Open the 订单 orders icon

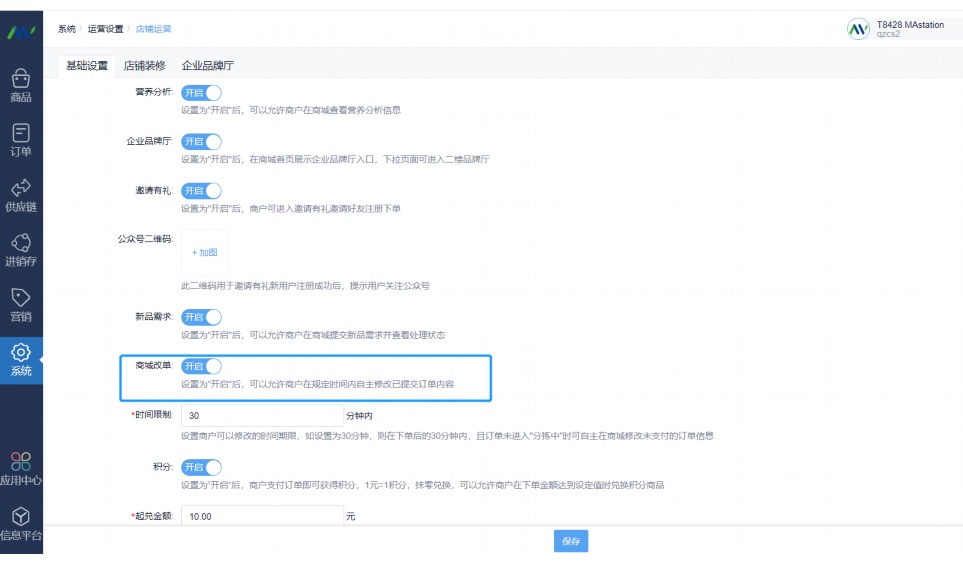pyautogui.click(x=21, y=132)
